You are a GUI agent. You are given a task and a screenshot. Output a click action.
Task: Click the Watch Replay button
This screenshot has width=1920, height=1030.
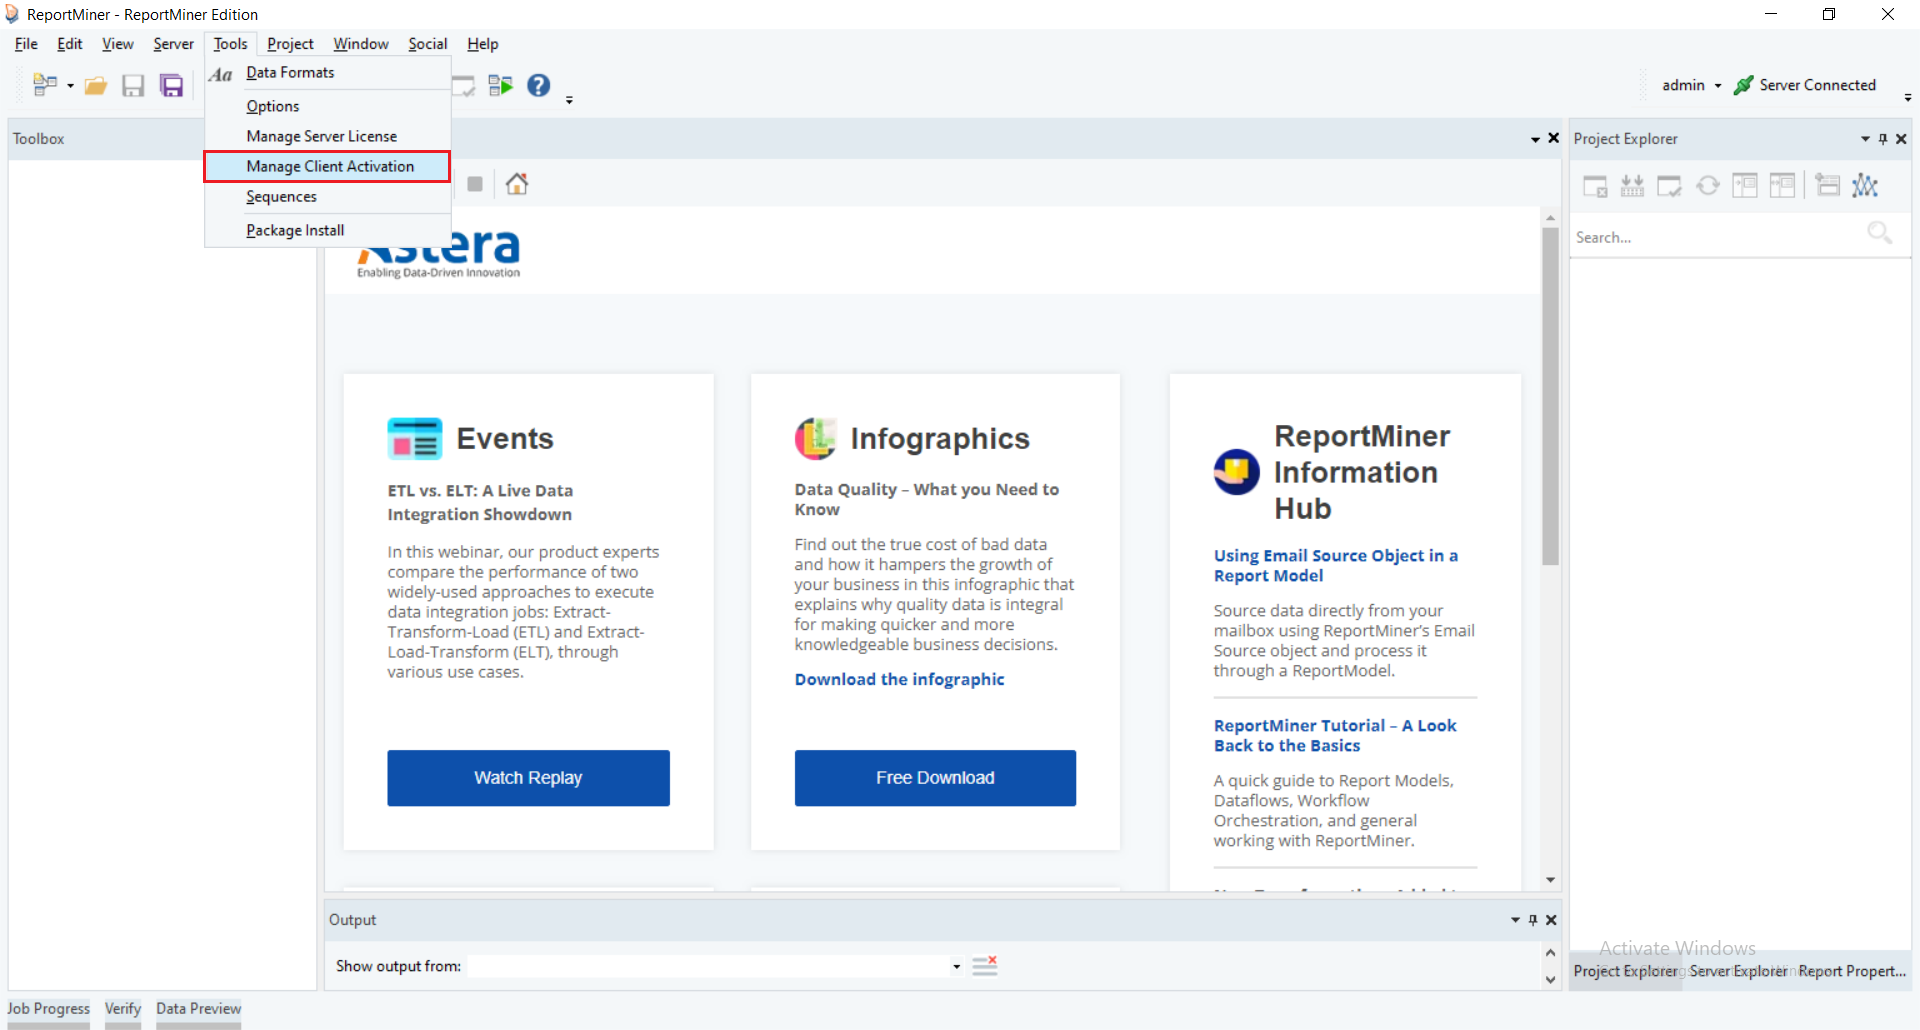point(528,778)
